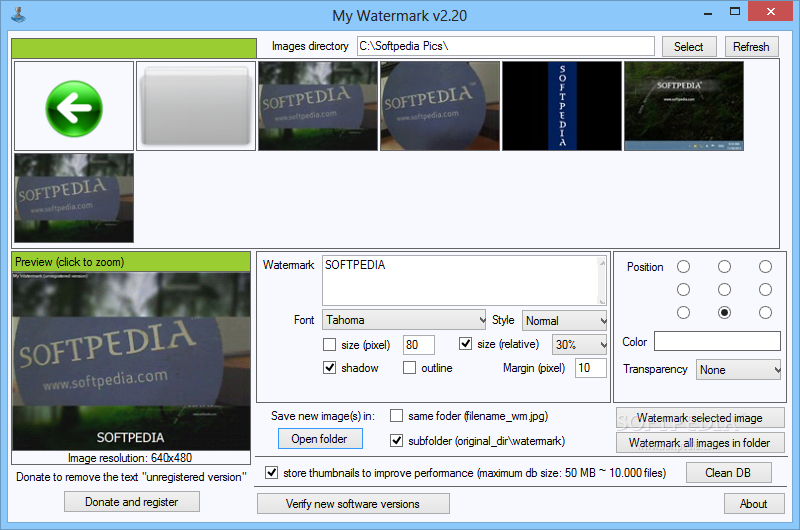Image resolution: width=800 pixels, height=530 pixels.
Task: Click the preview image to zoom
Action: point(131,361)
